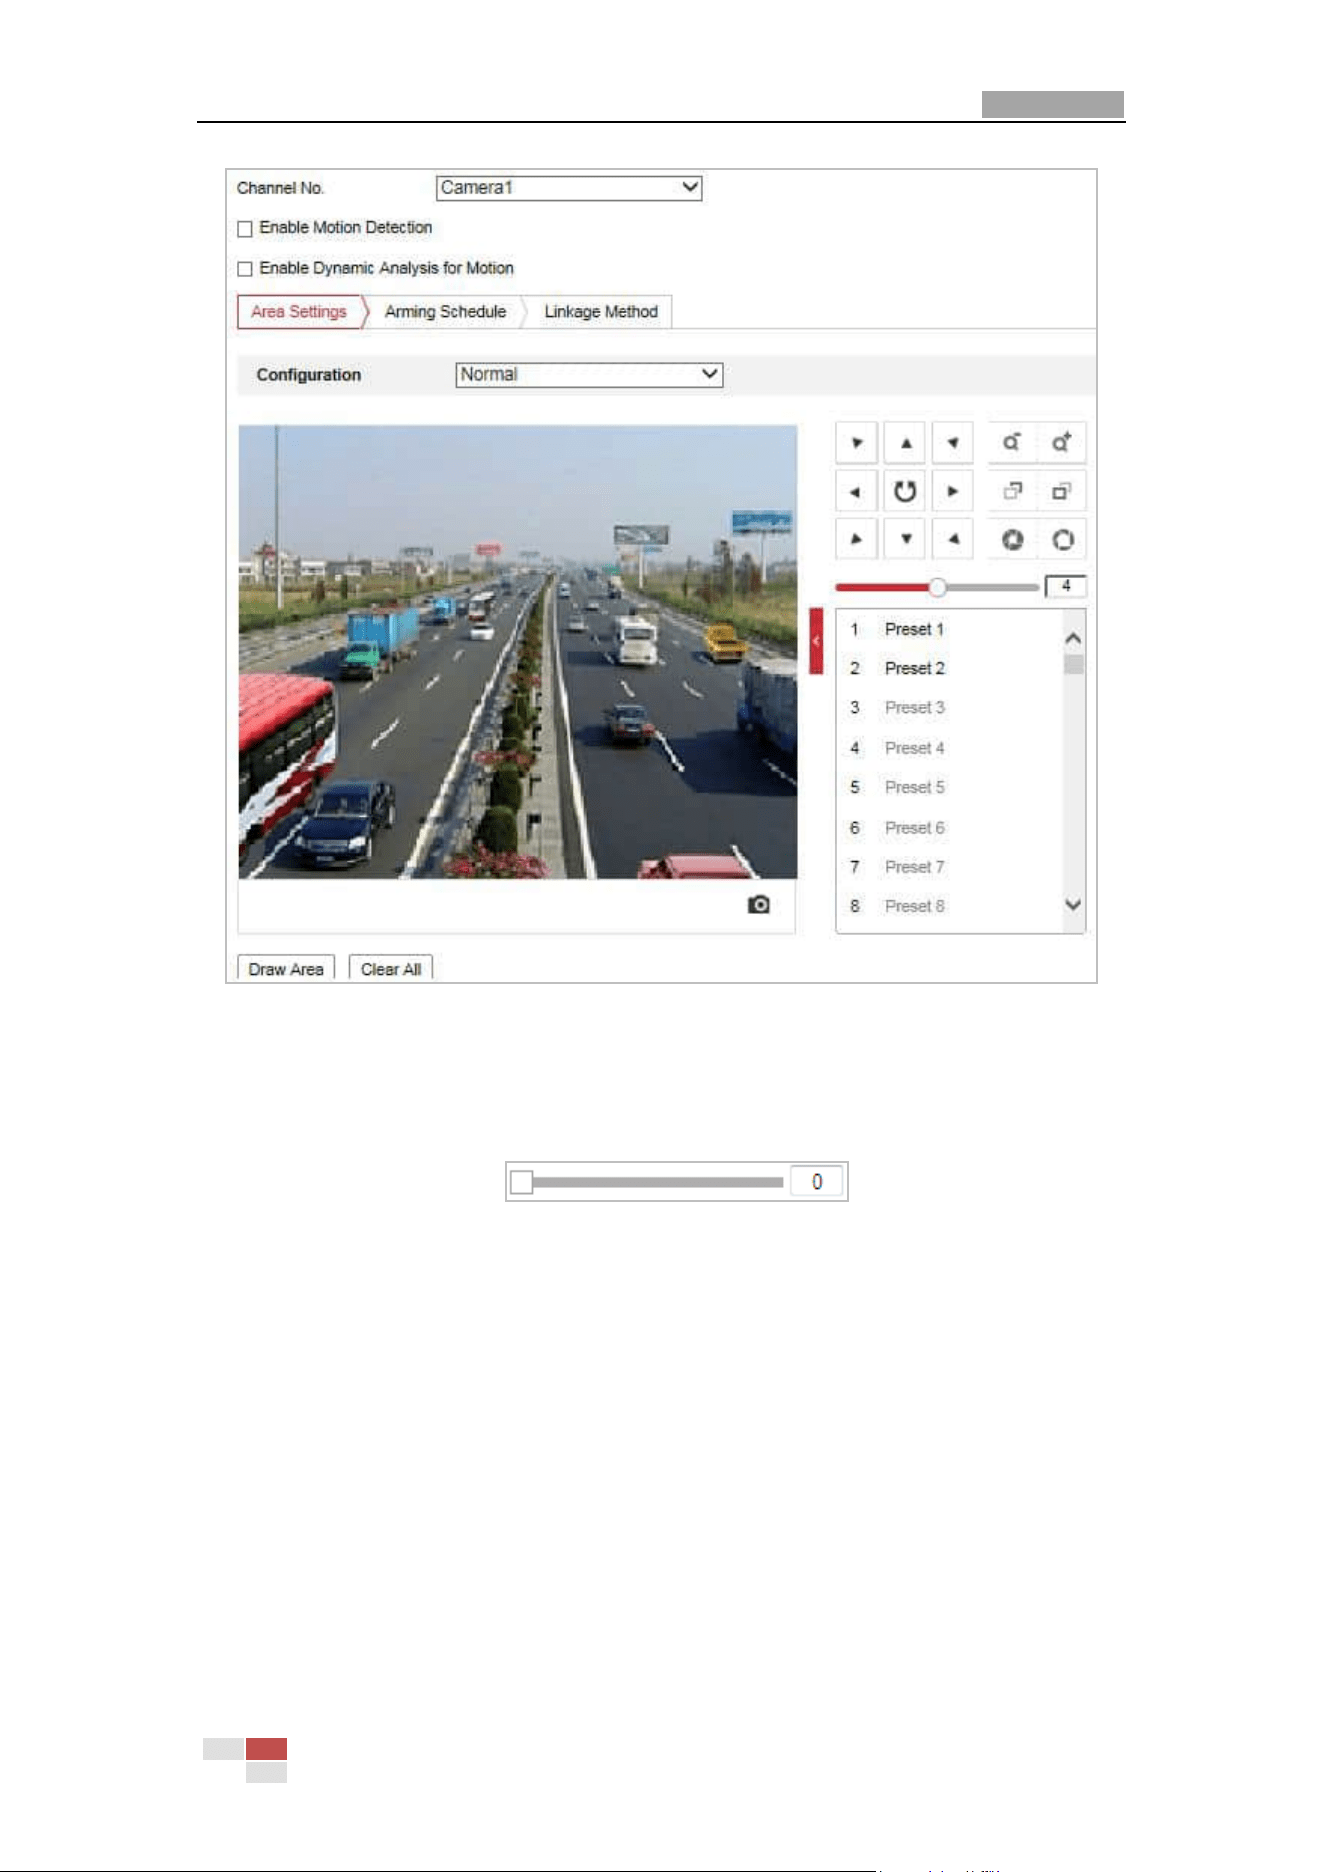Click the zoom in magnifier icon
Viewport: 1324px width, 1872px height.
[1061, 442]
